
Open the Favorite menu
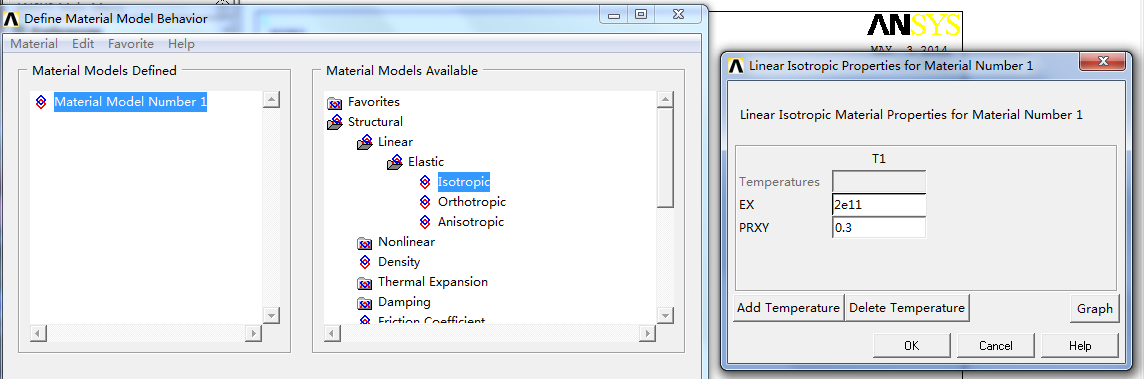tap(131, 44)
